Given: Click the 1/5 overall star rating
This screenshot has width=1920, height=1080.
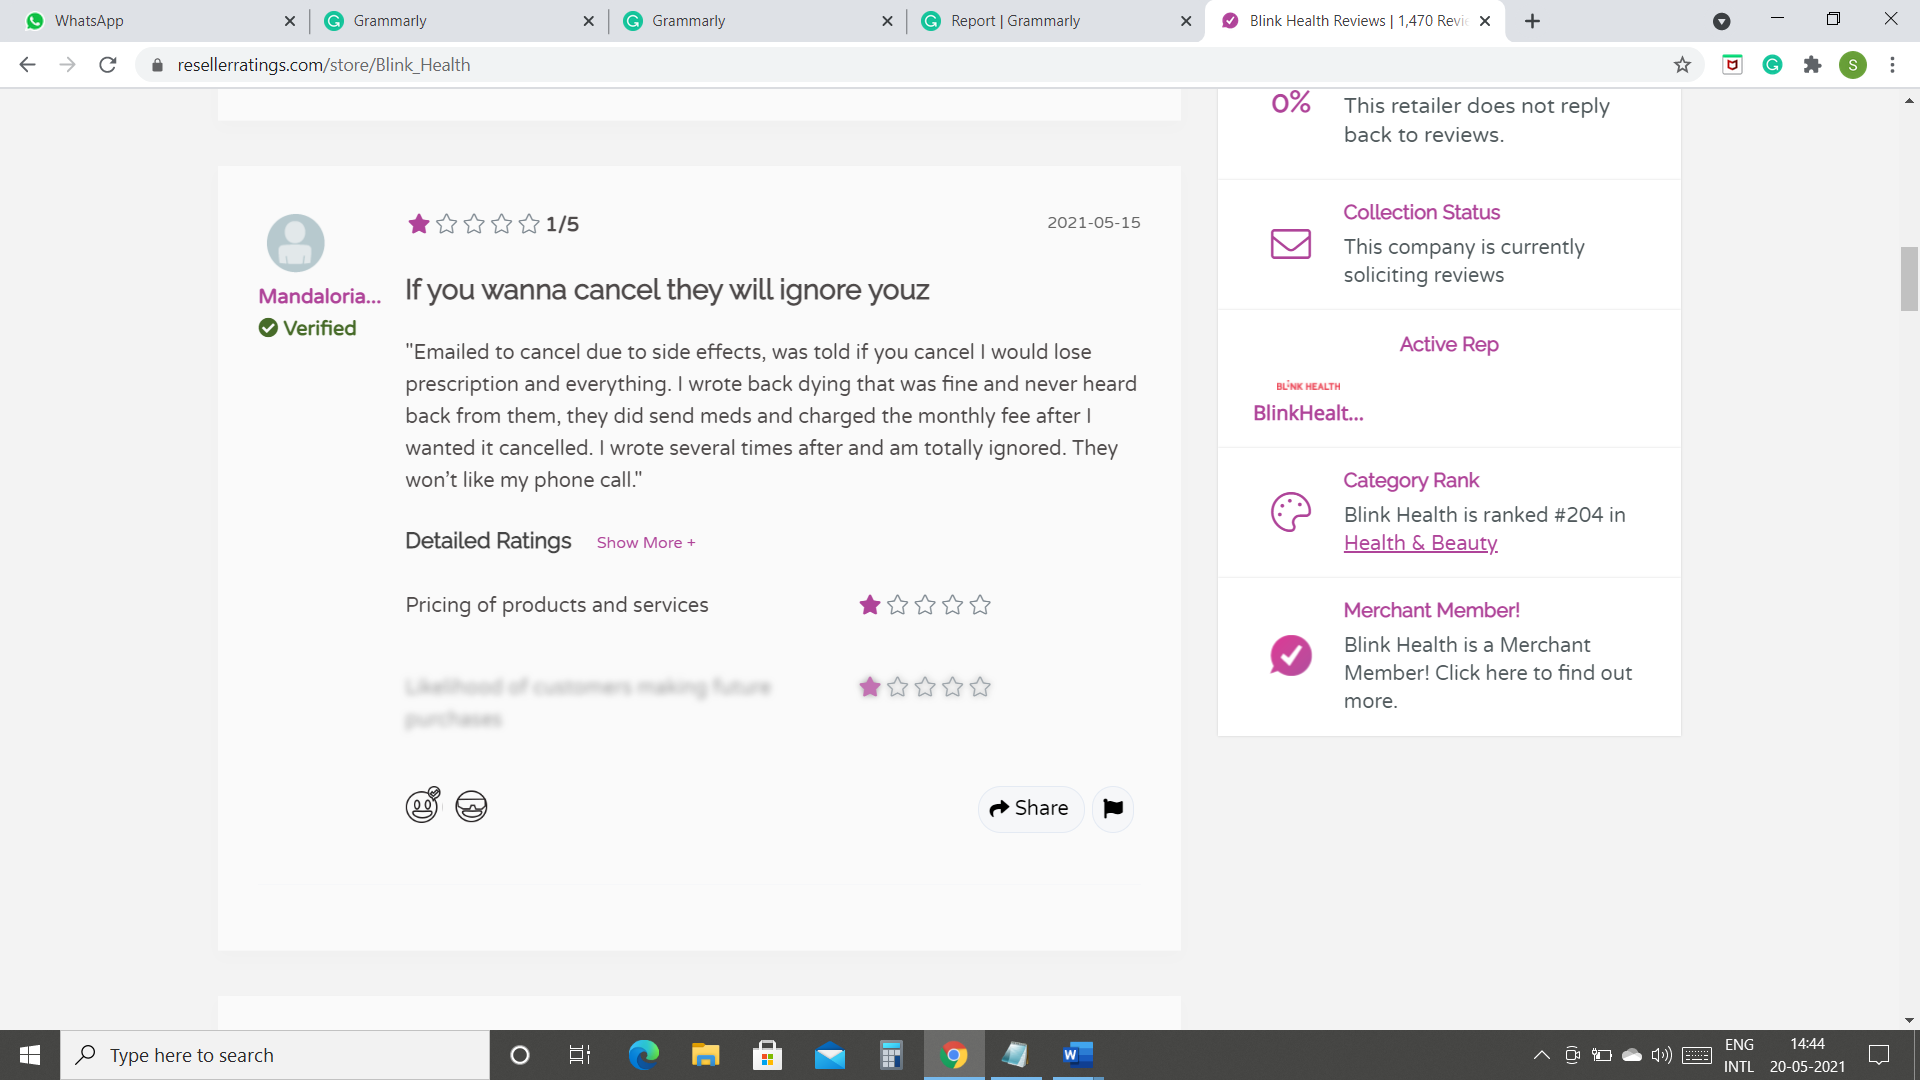Looking at the screenshot, I should pos(493,224).
